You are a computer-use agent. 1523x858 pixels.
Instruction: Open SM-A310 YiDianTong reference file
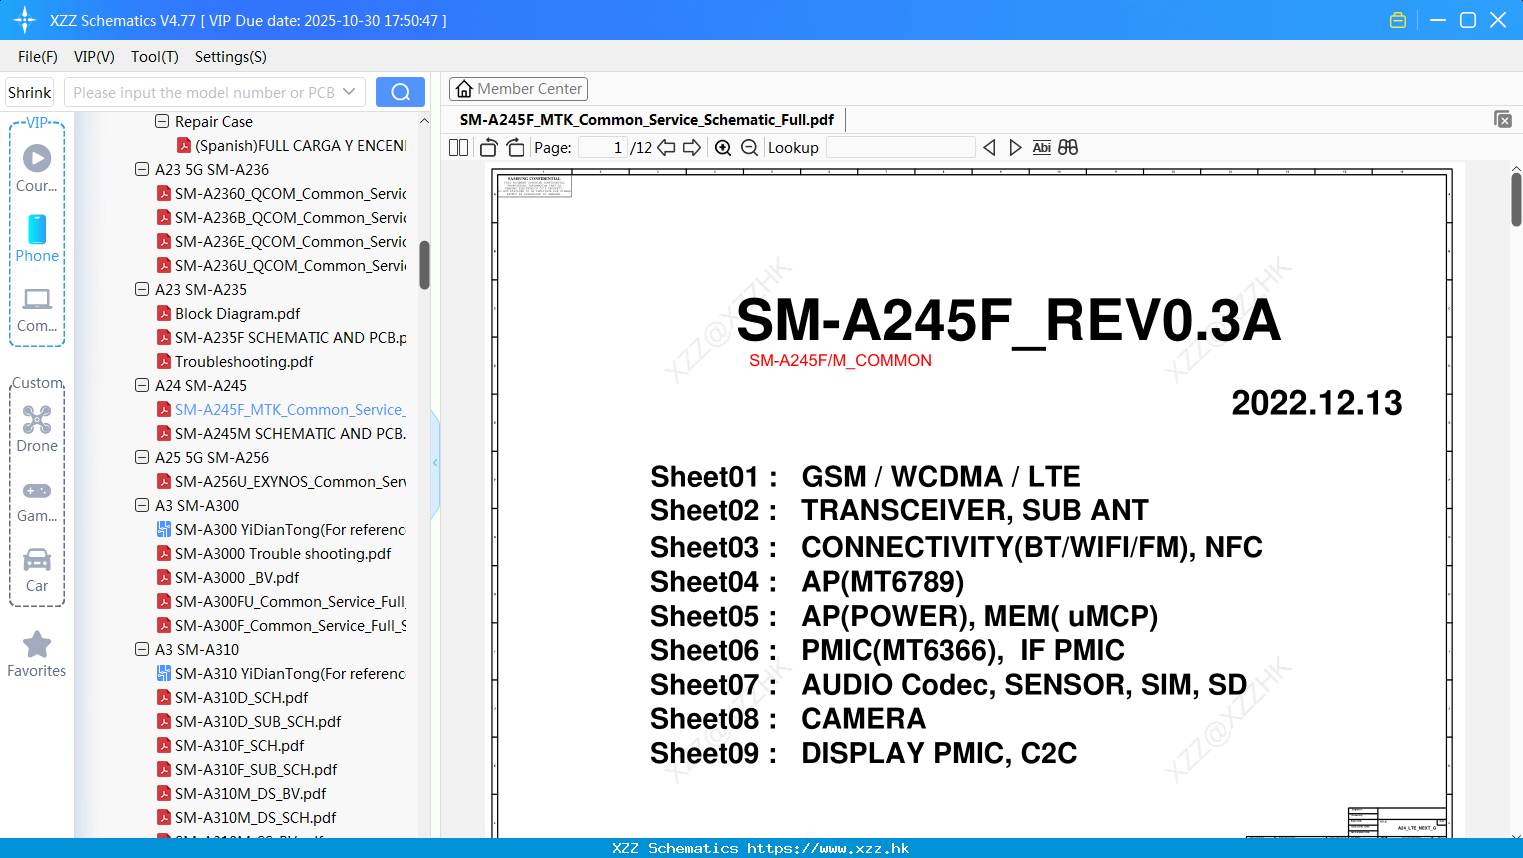coord(281,673)
